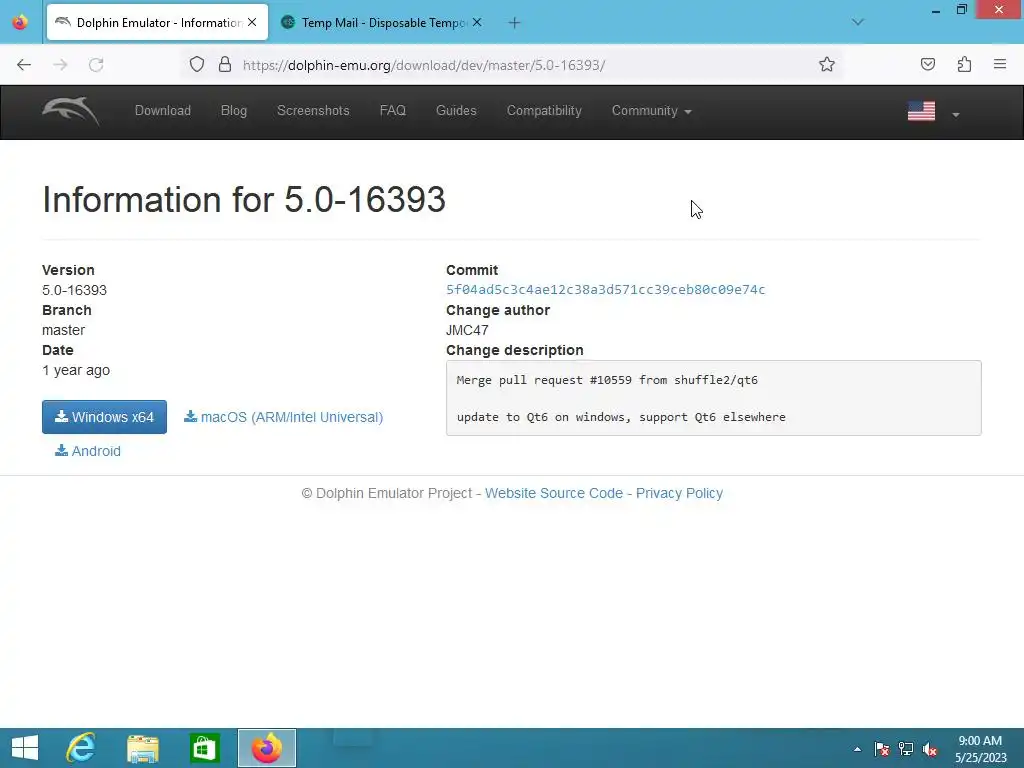
Task: Open the list all tabs chevron
Action: coord(858,22)
